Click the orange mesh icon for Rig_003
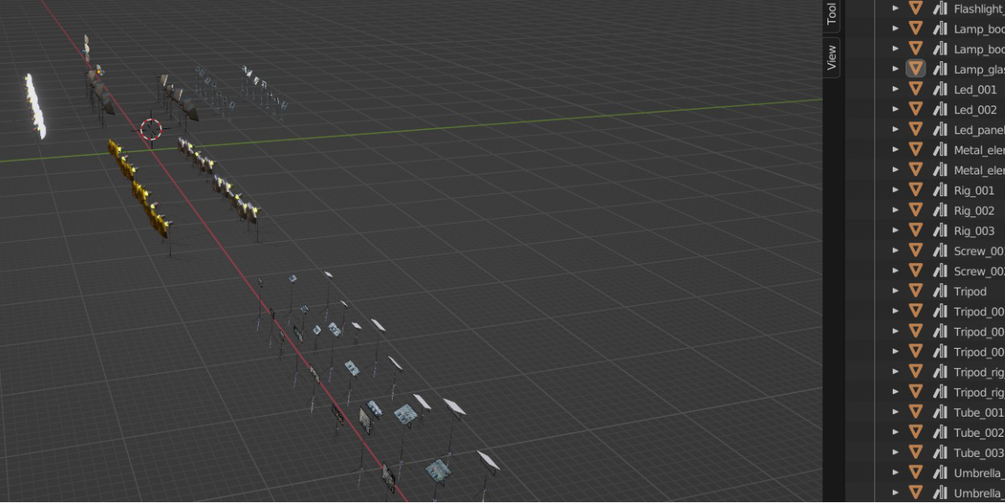The height and width of the screenshot is (503, 1005). point(915,231)
